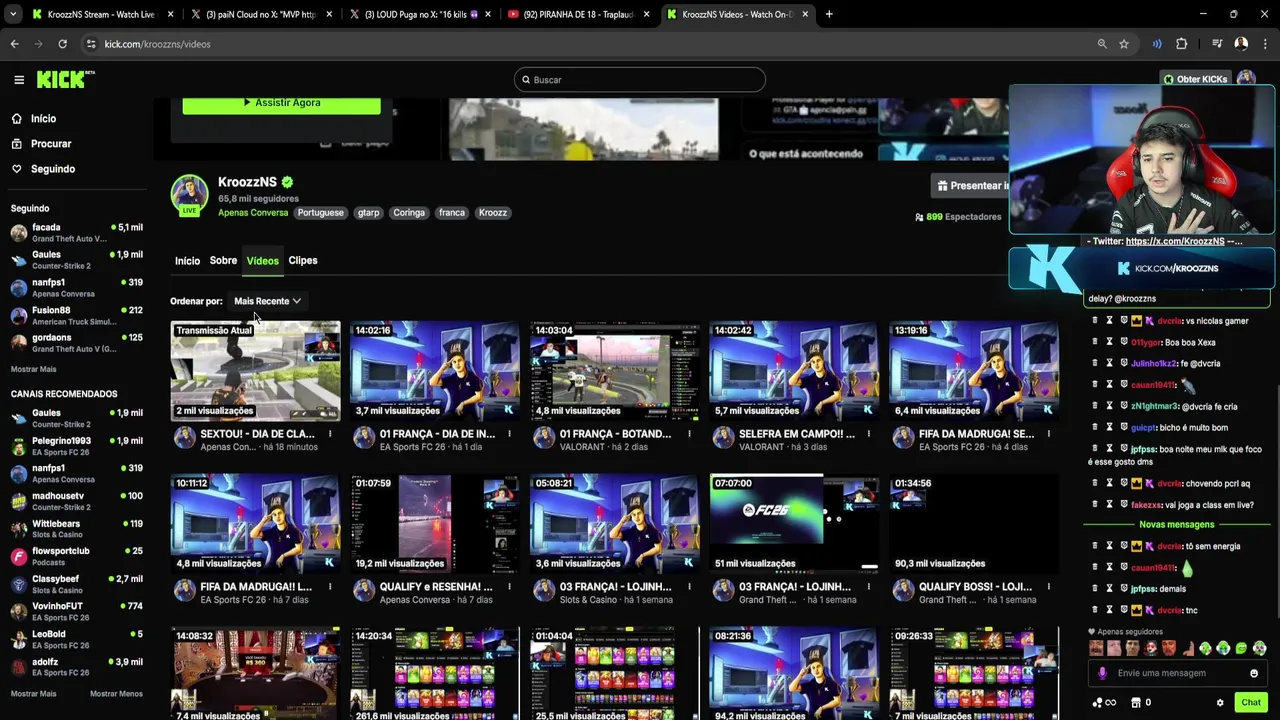Open the browser extensions puzzle icon
The width and height of the screenshot is (1280, 720).
tap(1181, 44)
